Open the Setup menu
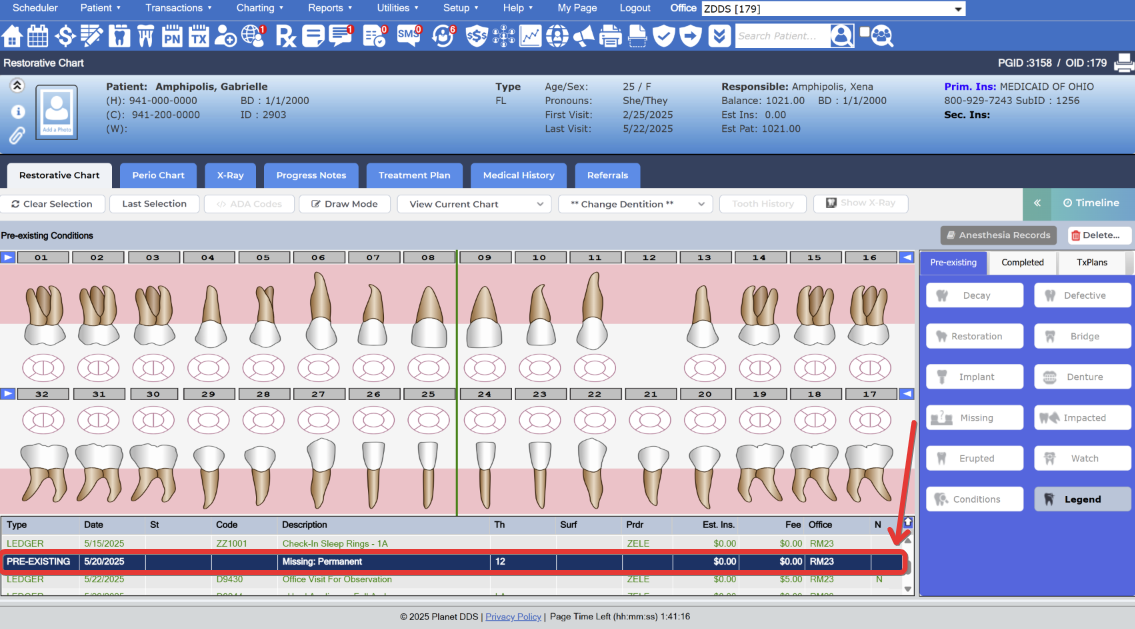 click(460, 8)
